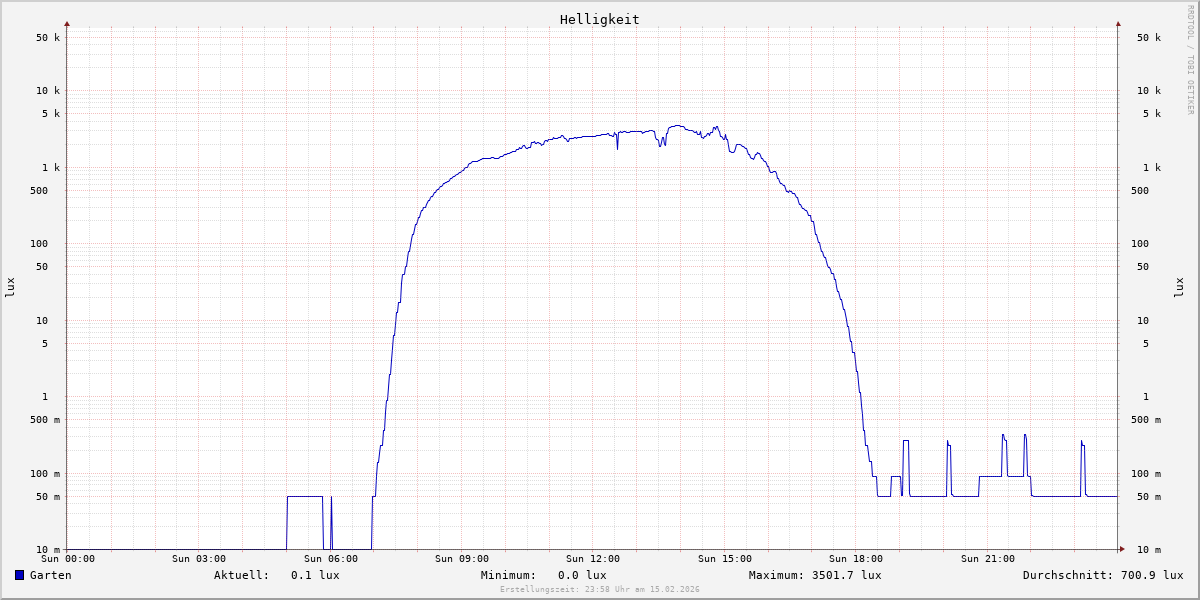The width and height of the screenshot is (1200, 600).
Task: Click the Sun 00:00 time axis label
Action: tap(67, 559)
